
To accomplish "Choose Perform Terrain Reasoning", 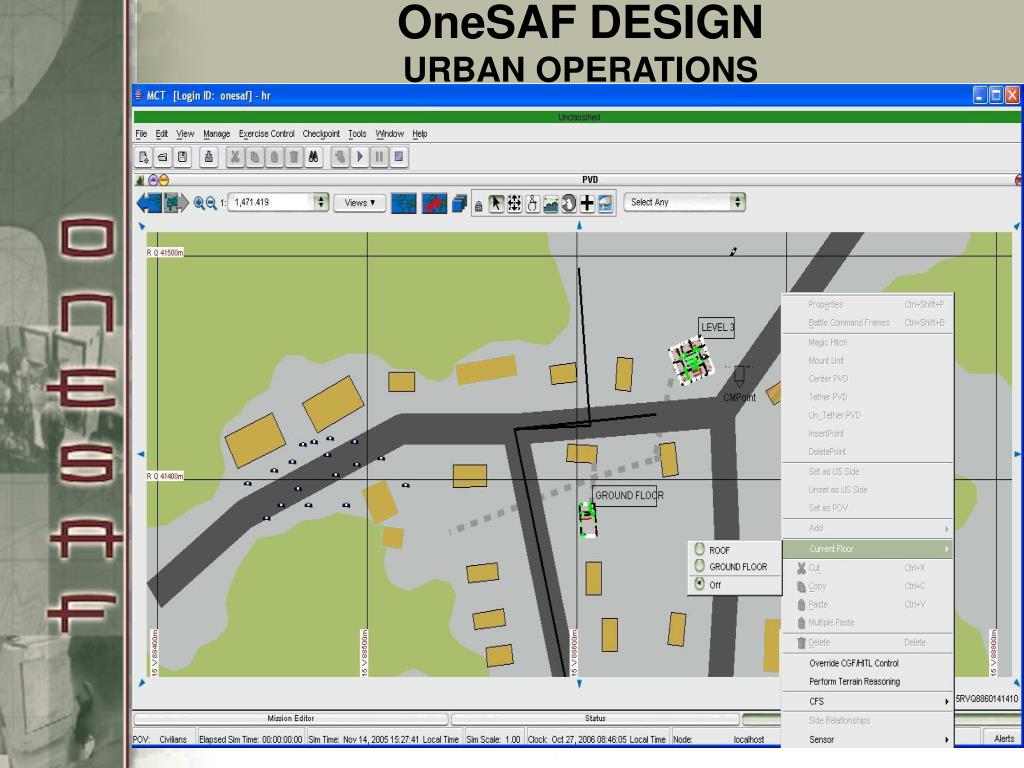I will coord(867,681).
